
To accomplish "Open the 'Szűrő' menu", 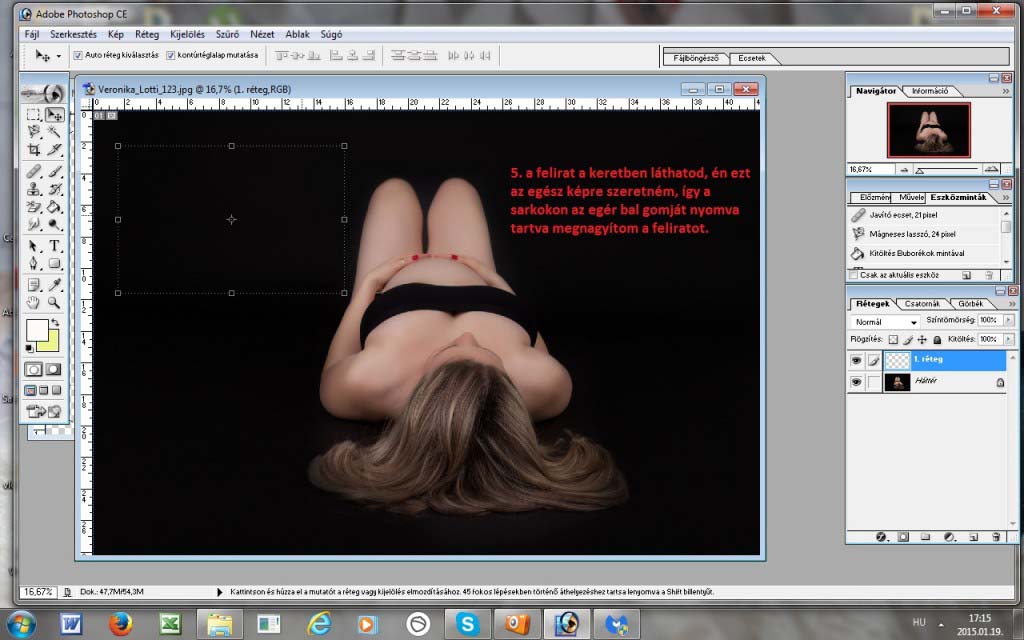I will coord(227,34).
